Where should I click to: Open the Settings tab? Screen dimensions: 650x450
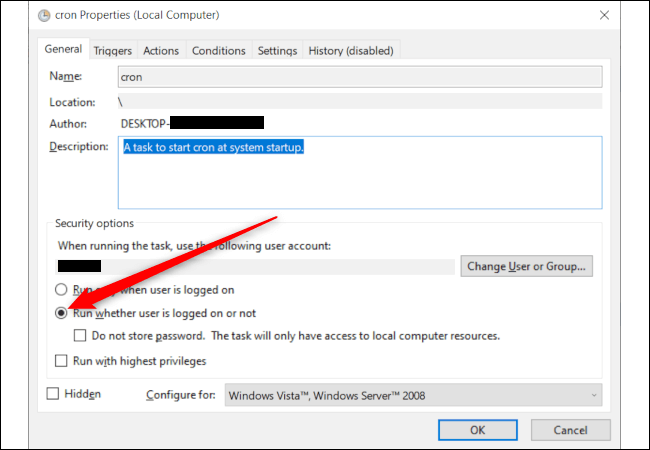[277, 51]
